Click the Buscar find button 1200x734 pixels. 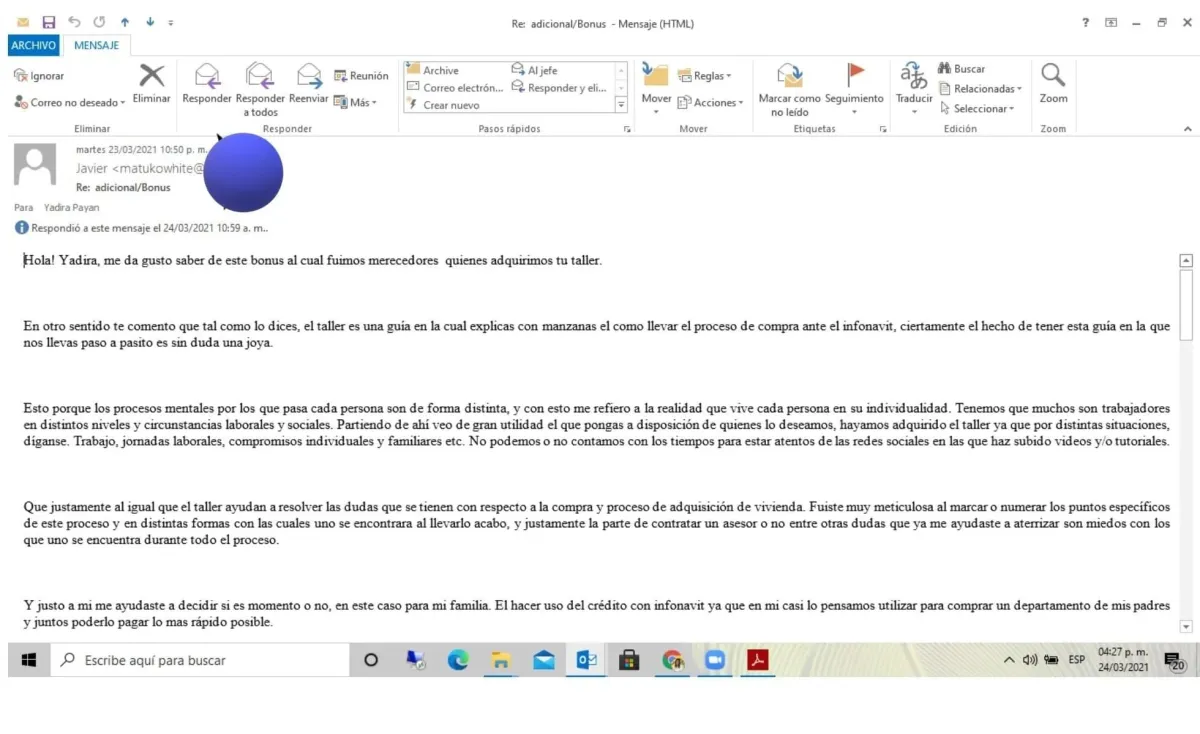point(961,69)
